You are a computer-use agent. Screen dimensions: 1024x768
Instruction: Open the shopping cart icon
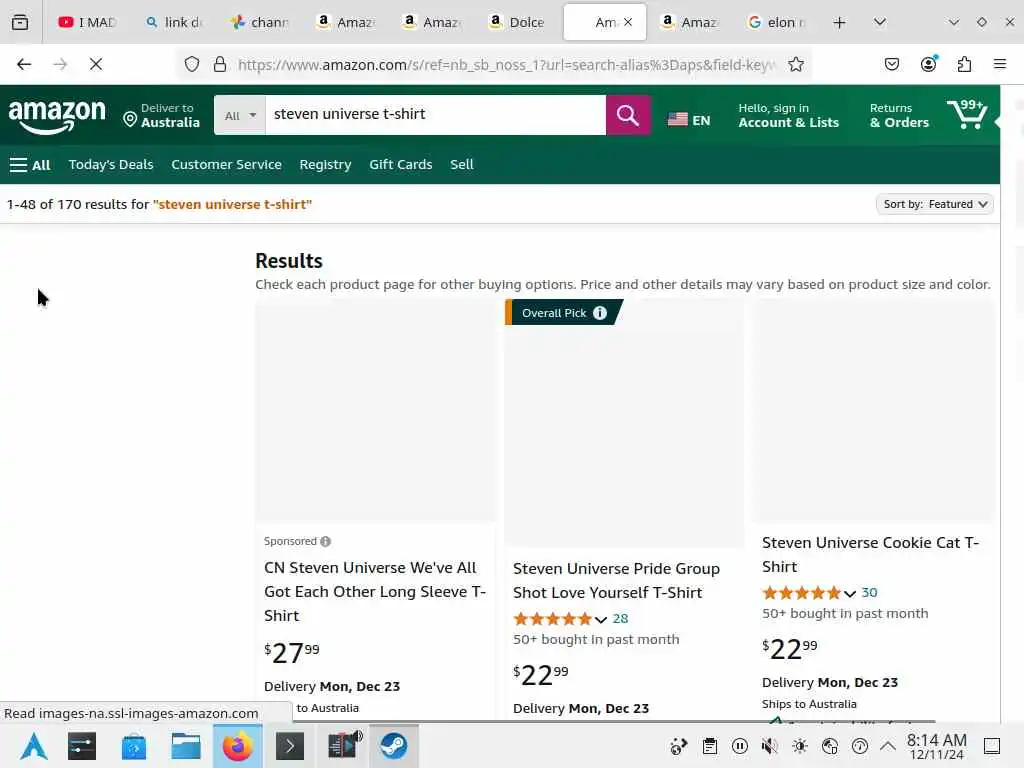pos(967,115)
